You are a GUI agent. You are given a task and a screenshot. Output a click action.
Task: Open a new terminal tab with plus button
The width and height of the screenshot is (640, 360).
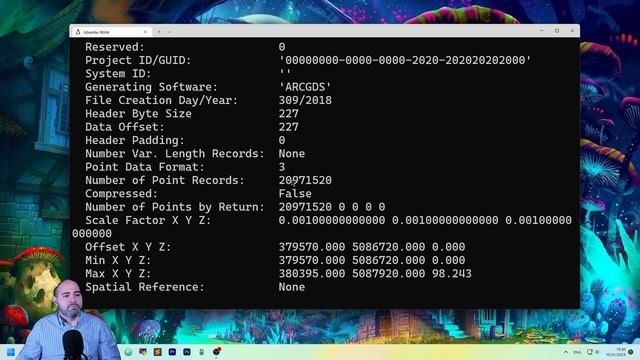[x=159, y=32]
